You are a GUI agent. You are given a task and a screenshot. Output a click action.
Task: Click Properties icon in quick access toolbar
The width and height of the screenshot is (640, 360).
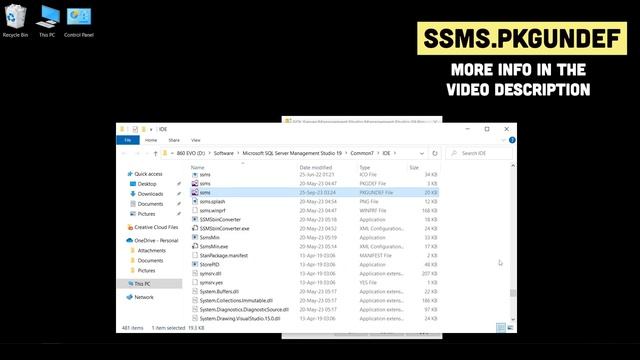[135, 129]
